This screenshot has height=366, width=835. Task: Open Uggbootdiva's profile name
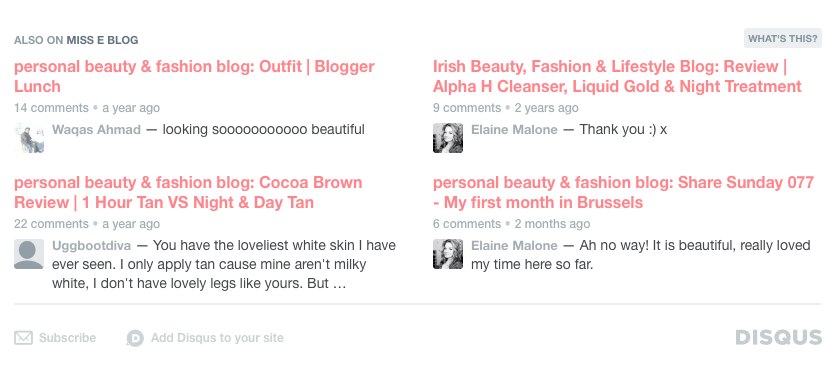click(92, 246)
